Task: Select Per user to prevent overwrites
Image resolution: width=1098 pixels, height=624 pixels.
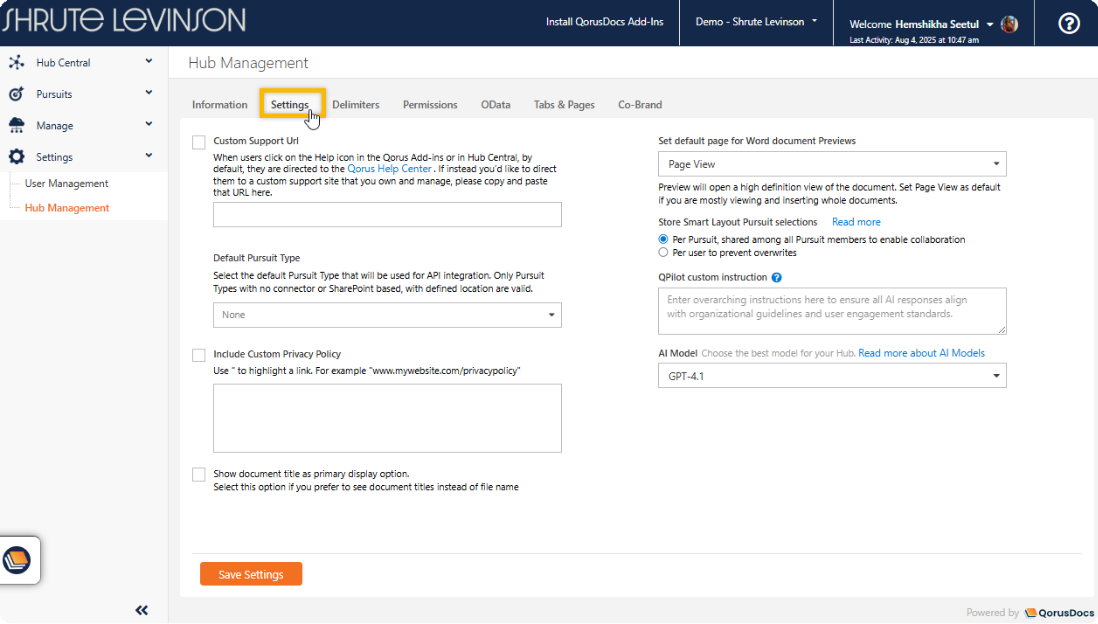Action: 663,253
